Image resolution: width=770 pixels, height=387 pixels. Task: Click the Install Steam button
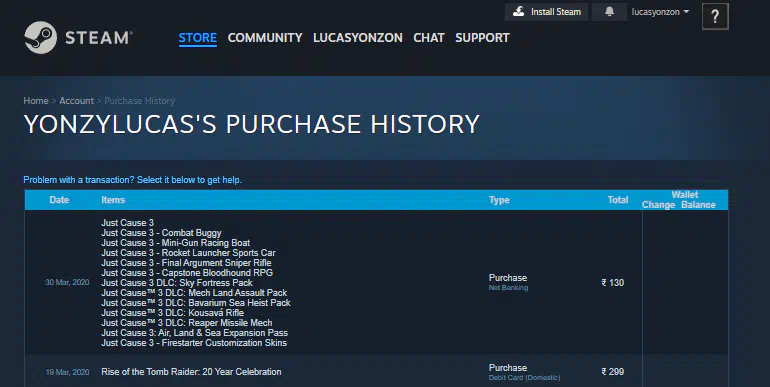(x=546, y=12)
